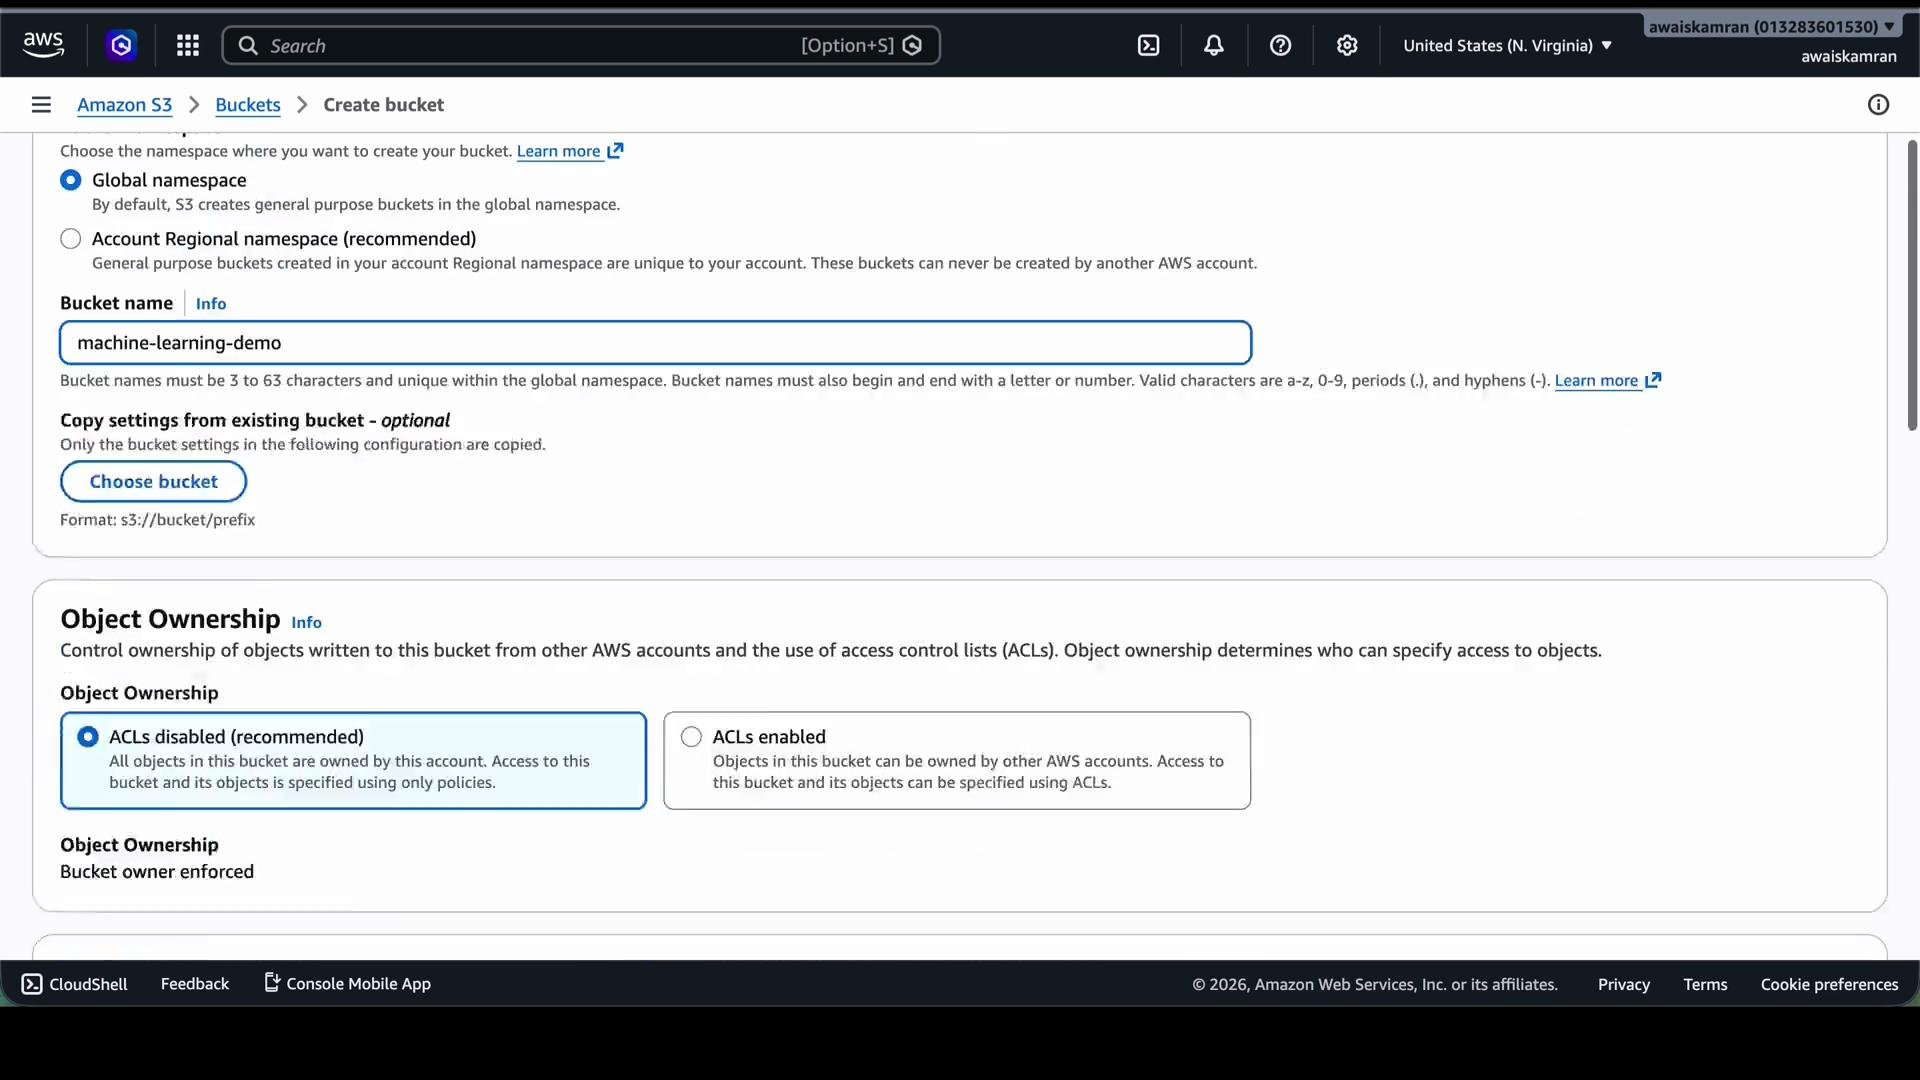The width and height of the screenshot is (1920, 1080).
Task: Toggle the side navigation hamburger menu
Action: (41, 105)
